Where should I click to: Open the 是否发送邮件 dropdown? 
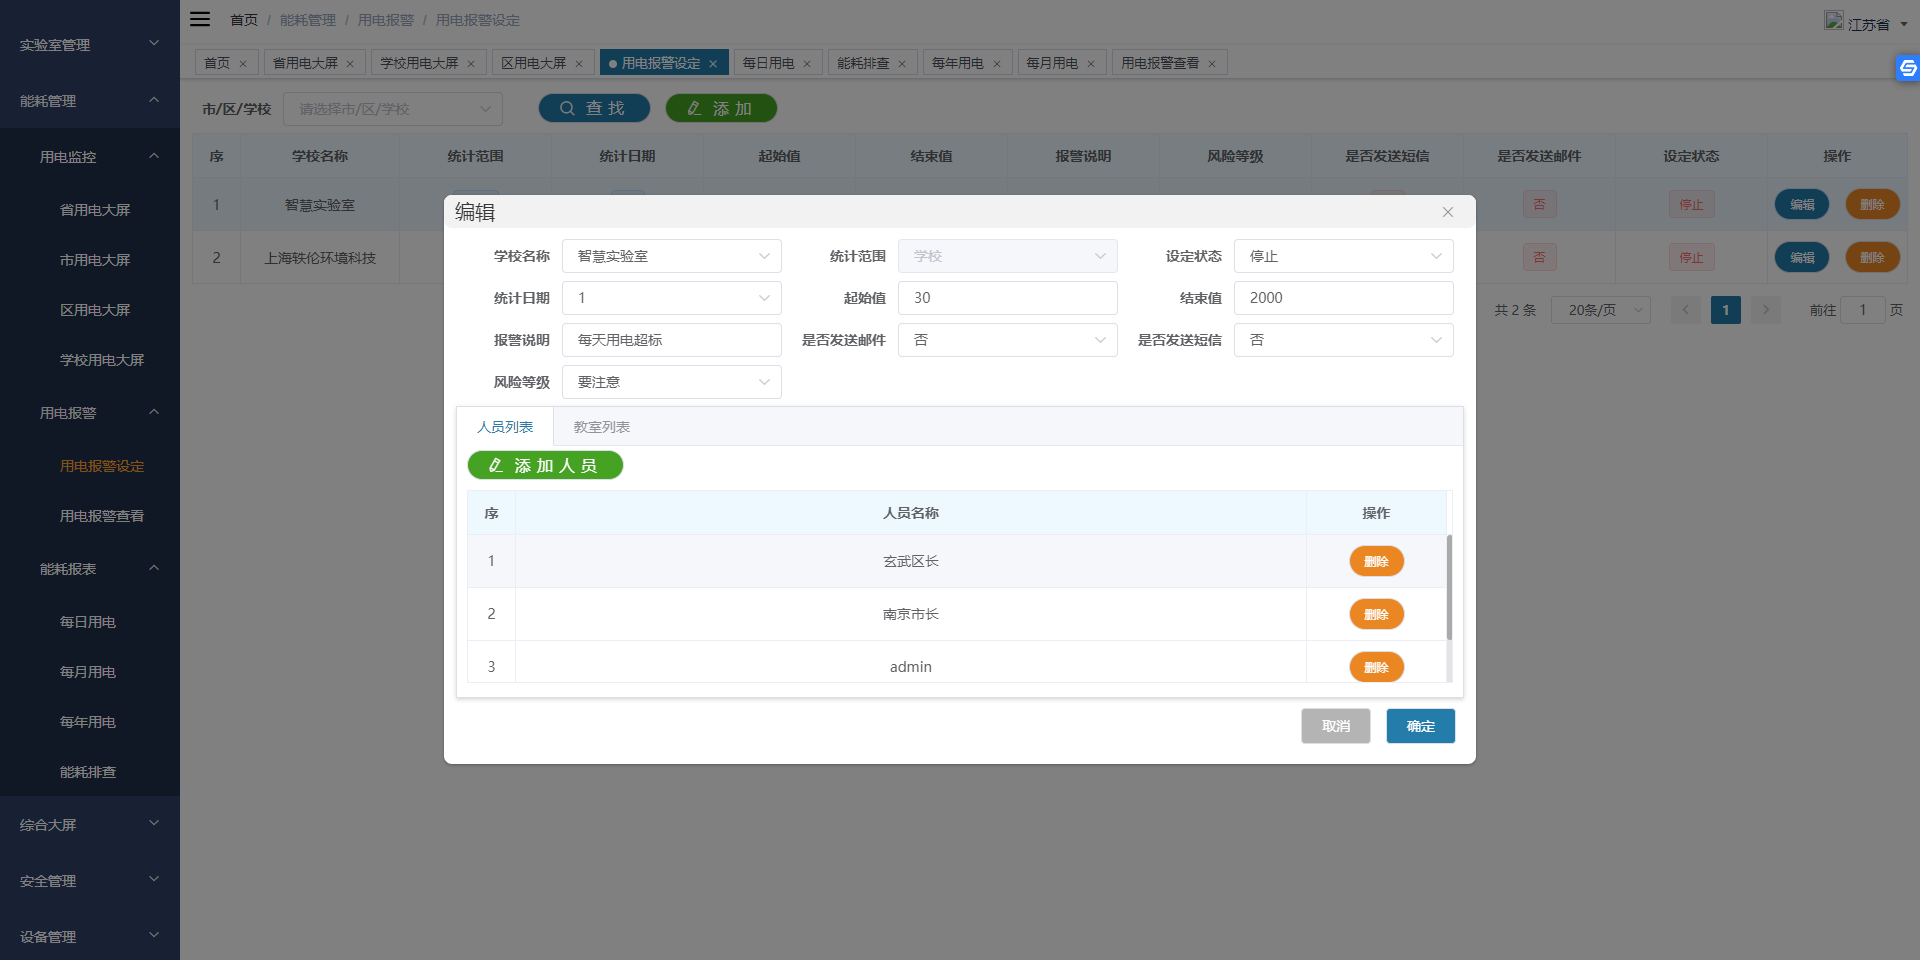[1007, 340]
